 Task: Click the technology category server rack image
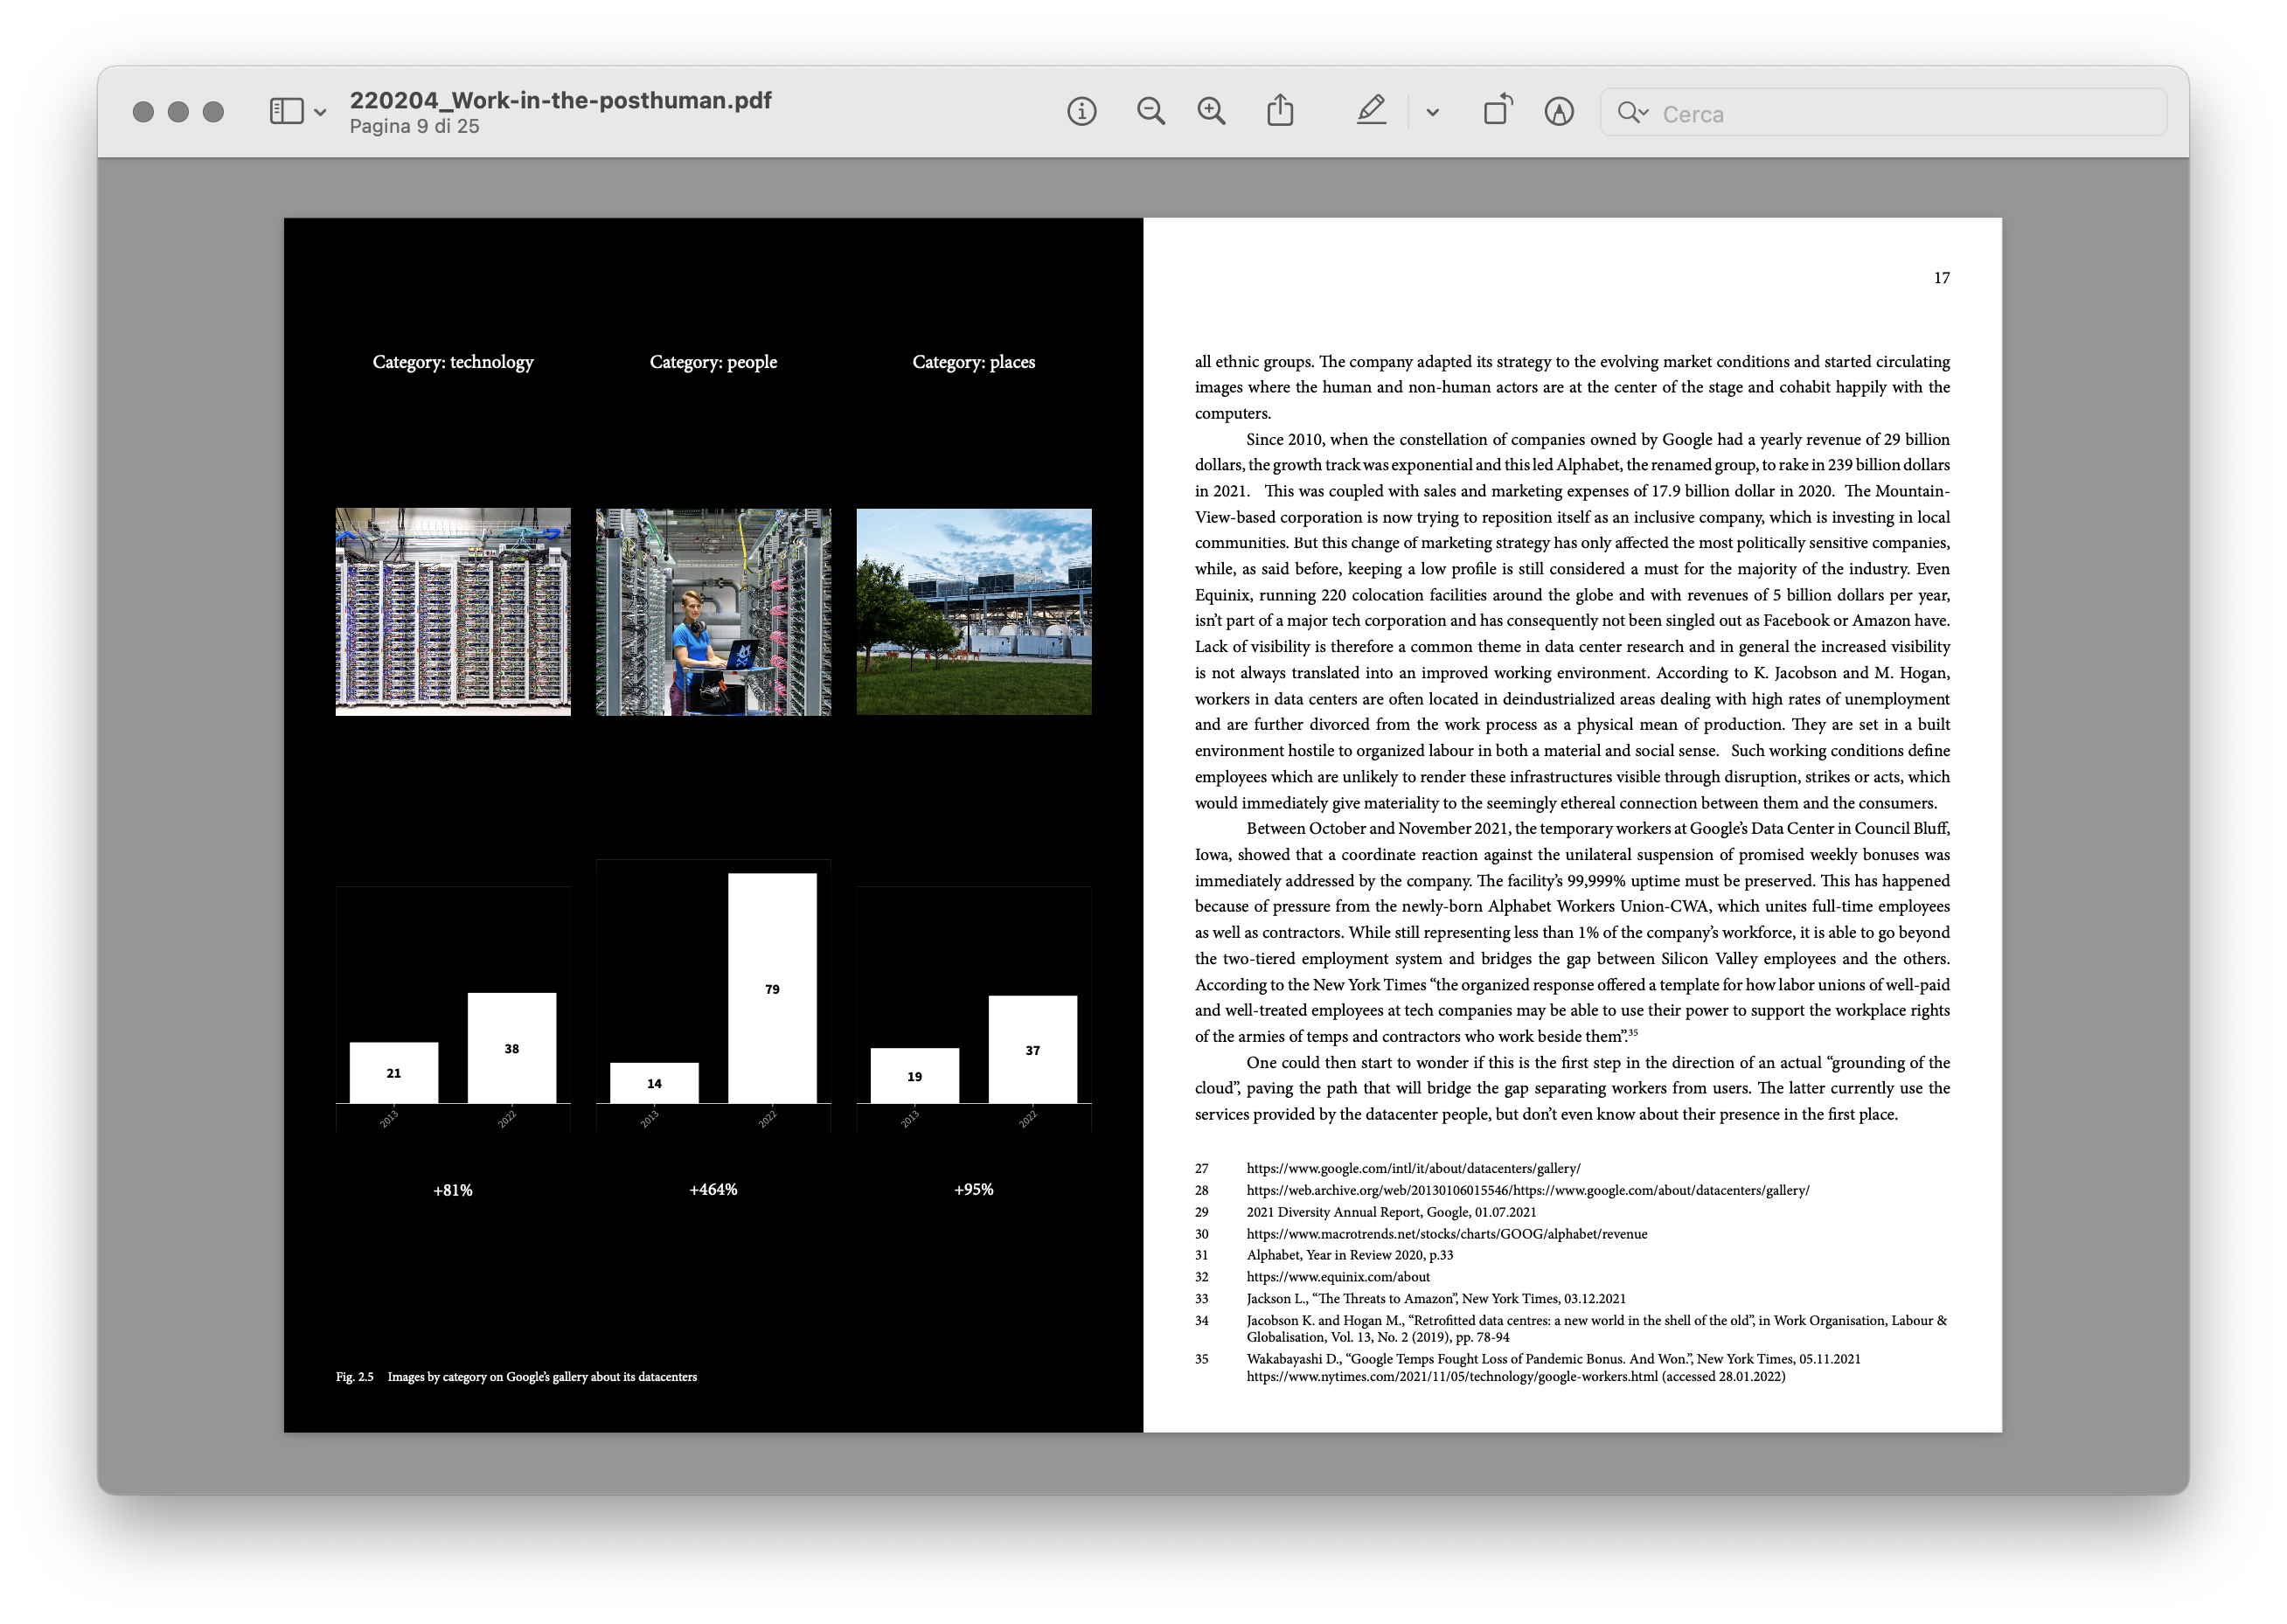click(453, 612)
